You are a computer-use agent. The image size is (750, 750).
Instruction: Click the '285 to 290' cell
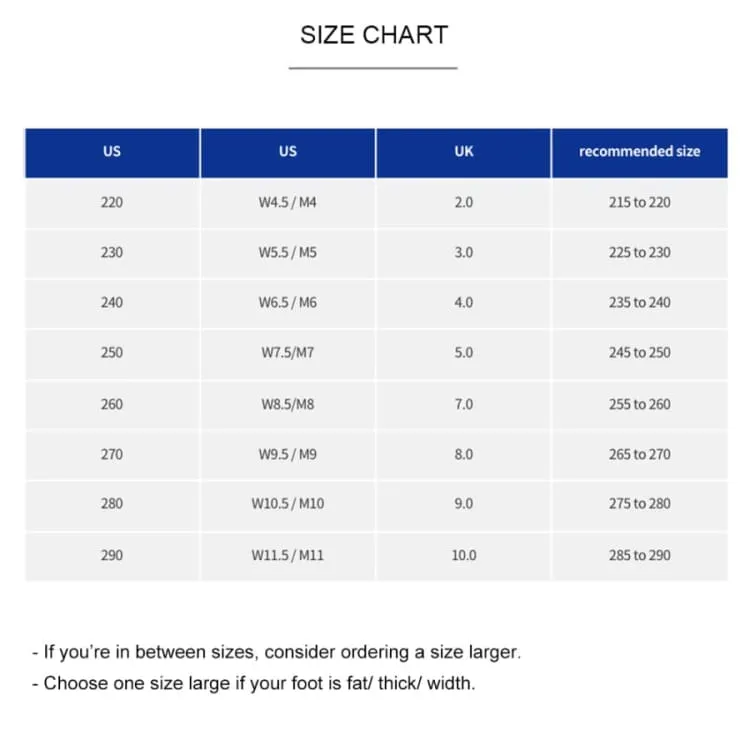point(640,556)
